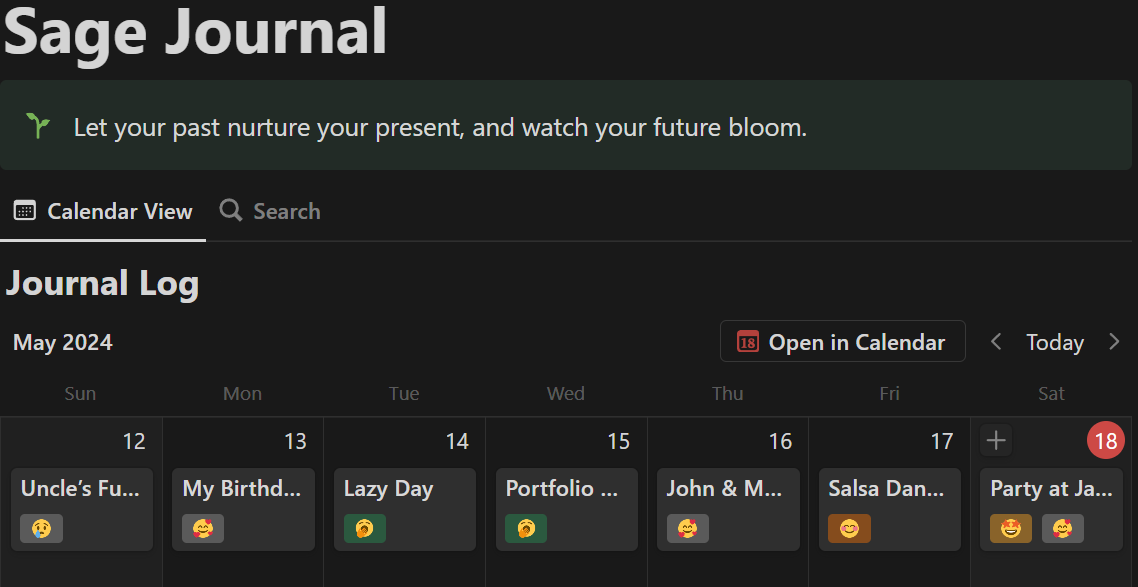
Task: Go to the previous month using left chevron
Action: pos(996,342)
